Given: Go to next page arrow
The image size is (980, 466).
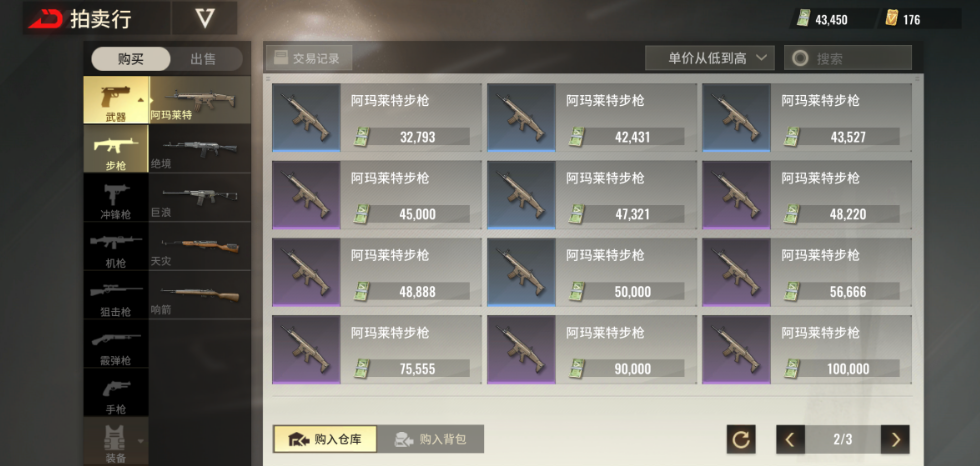Looking at the screenshot, I should 895,440.
